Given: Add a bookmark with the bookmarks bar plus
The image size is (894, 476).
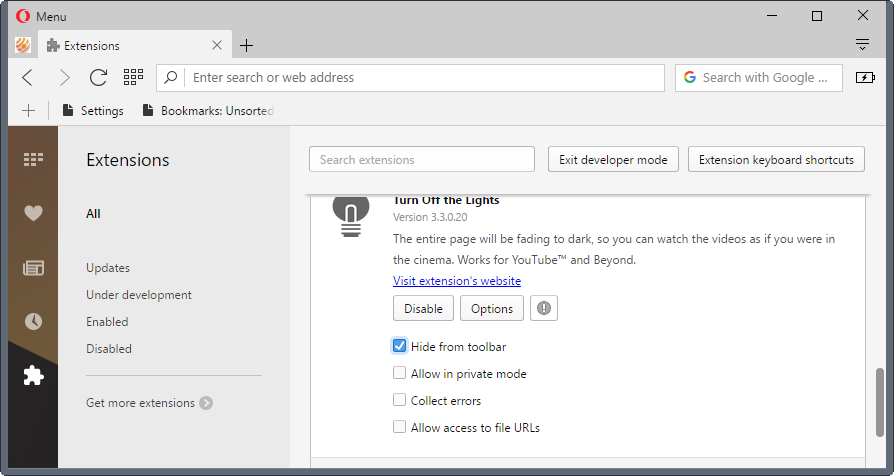Looking at the screenshot, I should click(29, 111).
